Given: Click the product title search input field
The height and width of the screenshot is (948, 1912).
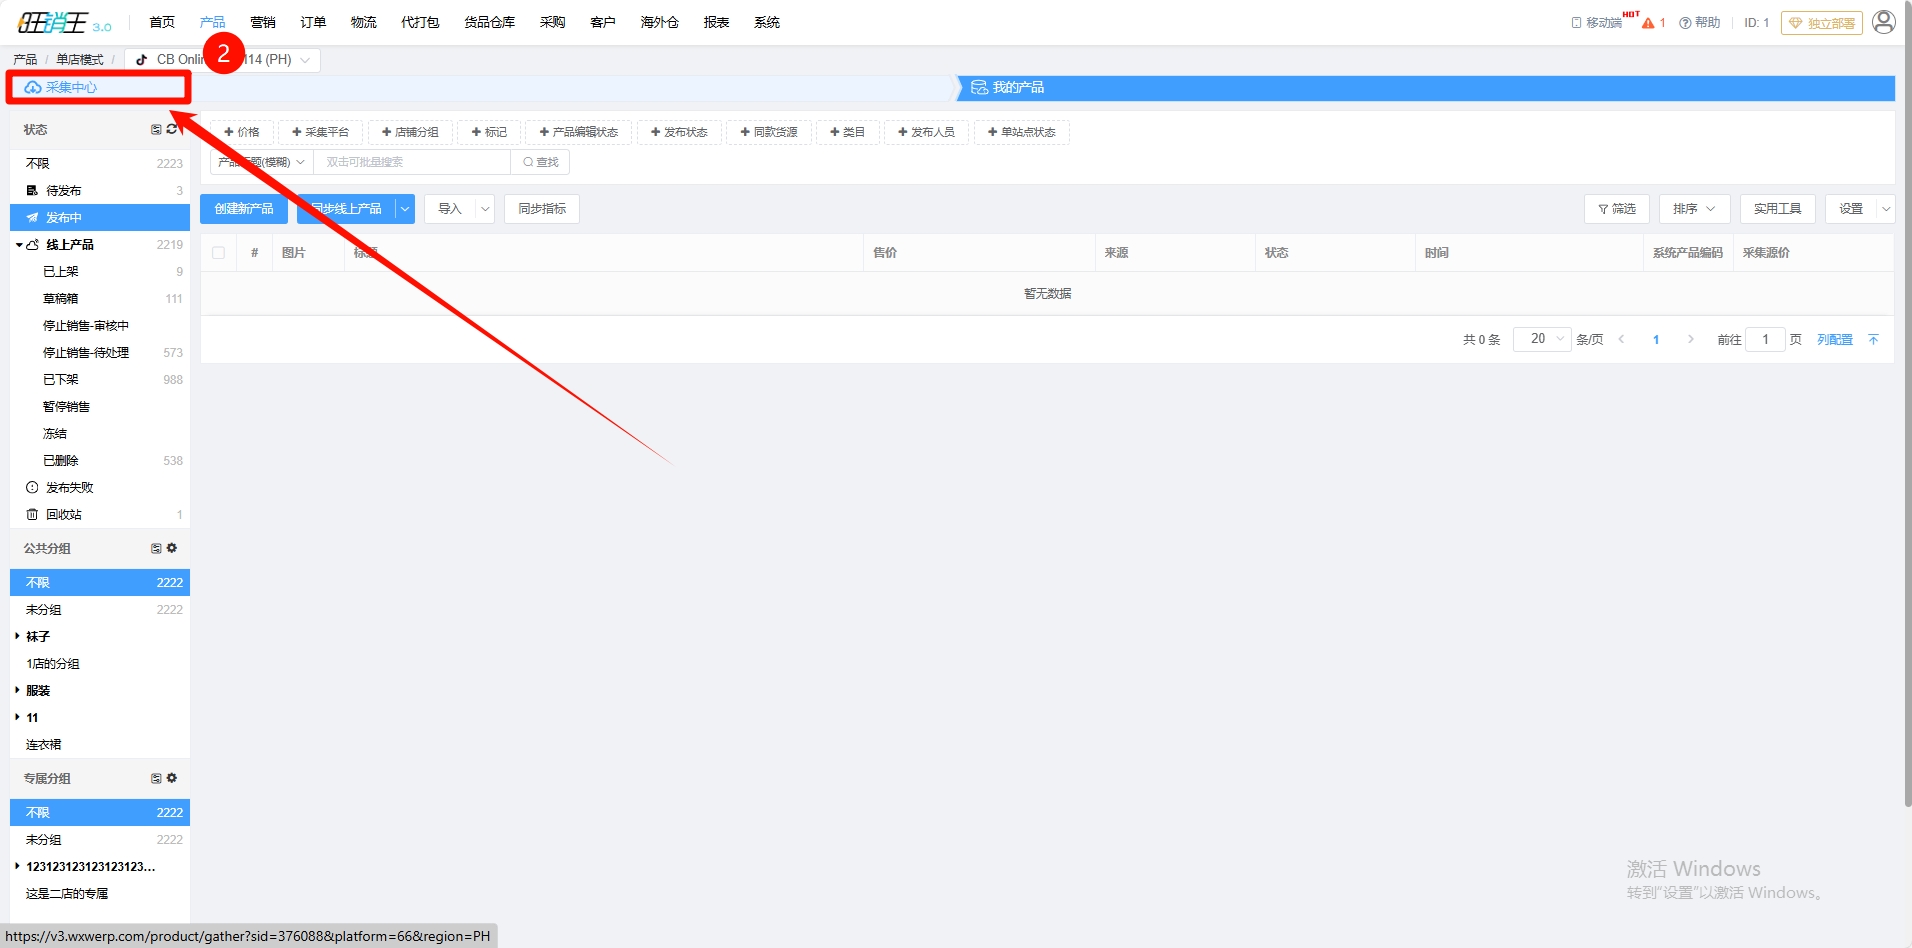Looking at the screenshot, I should point(411,162).
